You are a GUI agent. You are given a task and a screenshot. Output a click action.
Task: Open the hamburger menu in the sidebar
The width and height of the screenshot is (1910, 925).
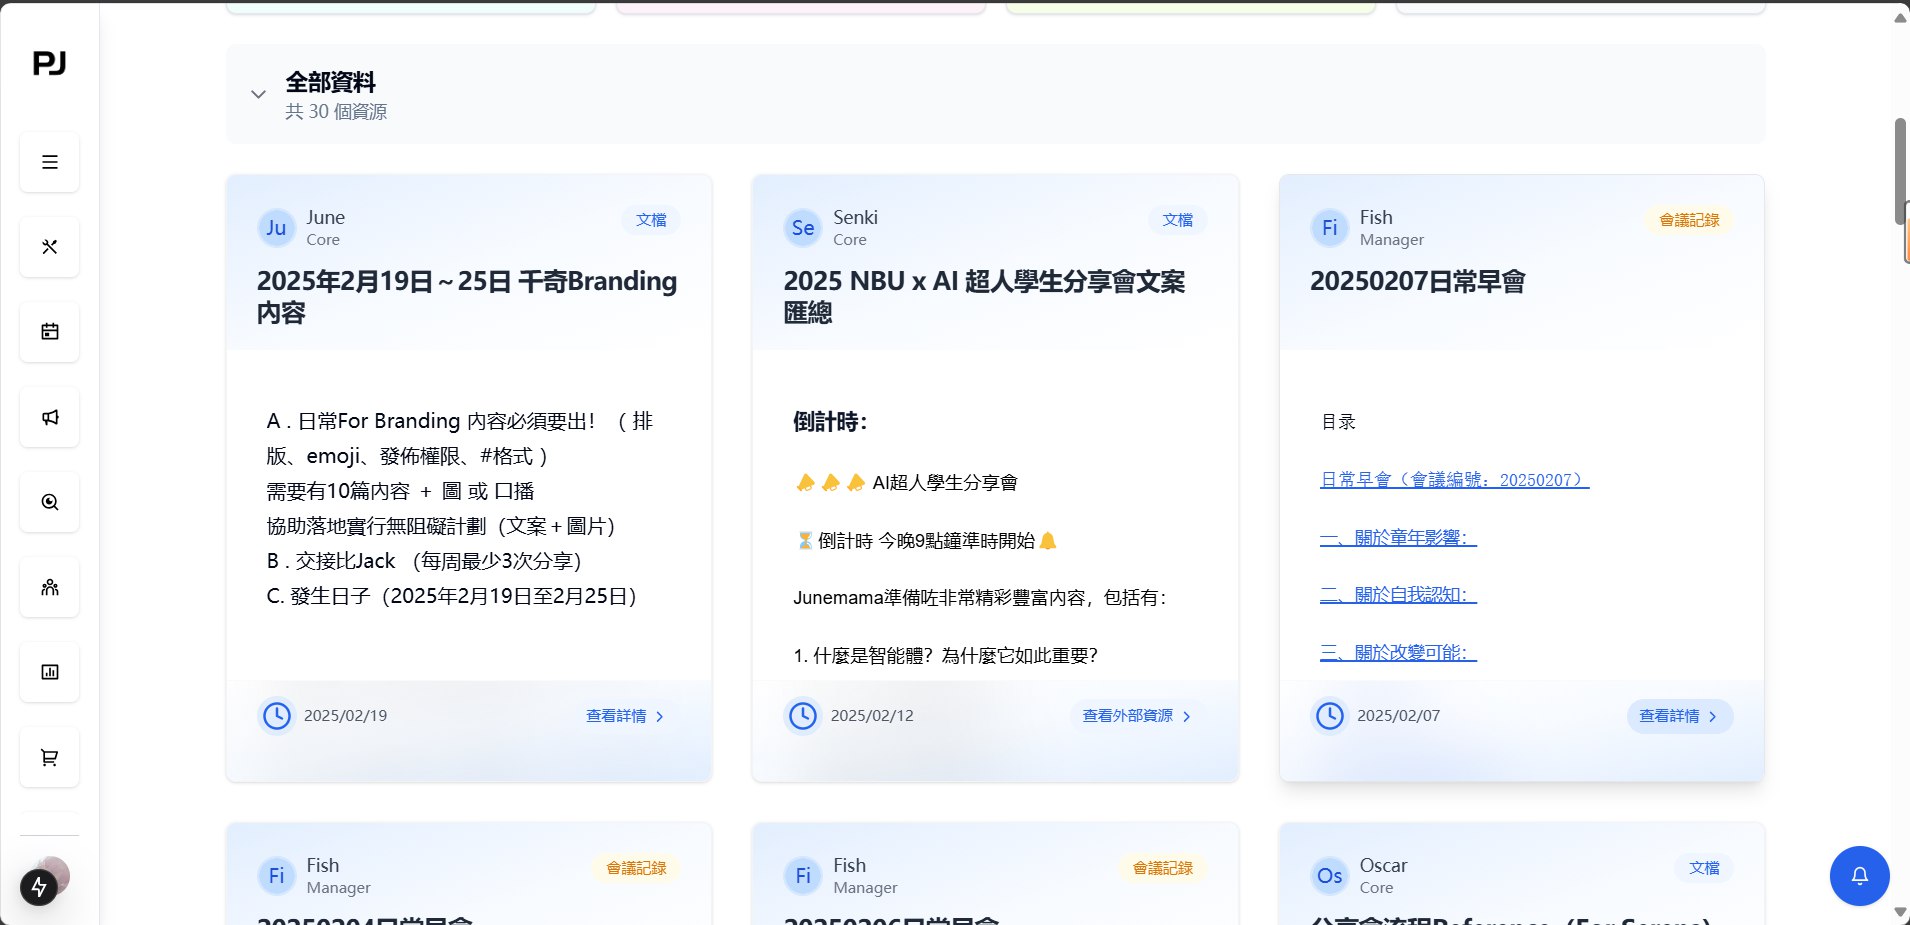(48, 162)
